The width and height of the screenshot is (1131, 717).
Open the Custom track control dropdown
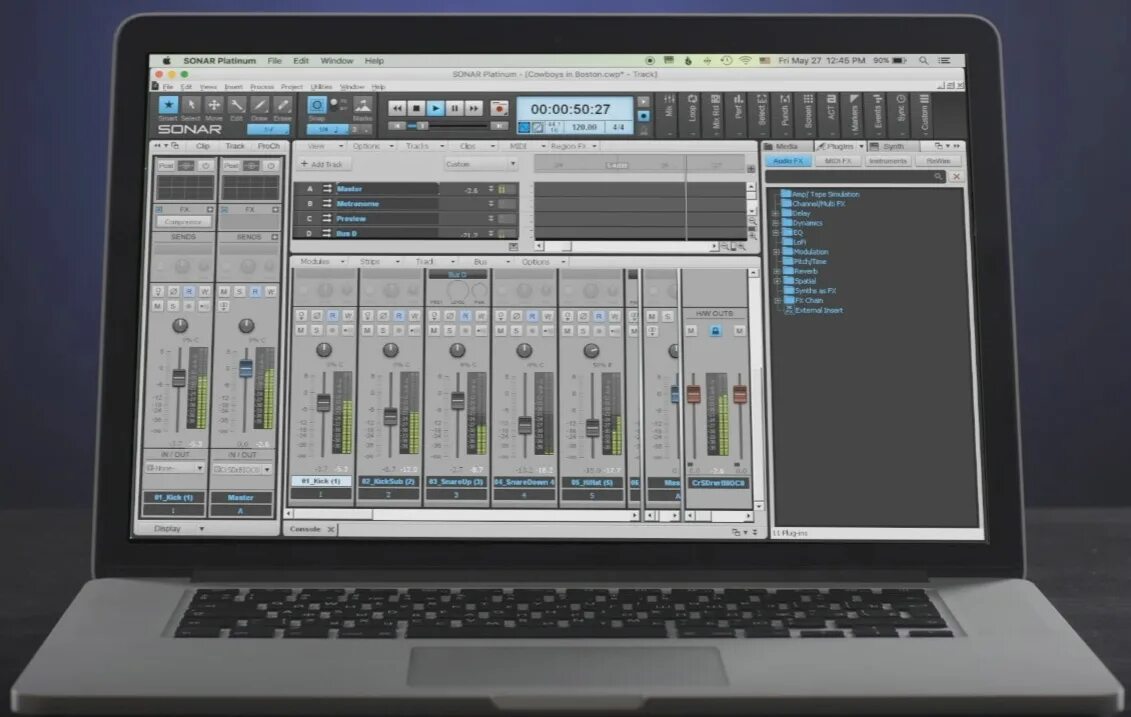click(480, 164)
